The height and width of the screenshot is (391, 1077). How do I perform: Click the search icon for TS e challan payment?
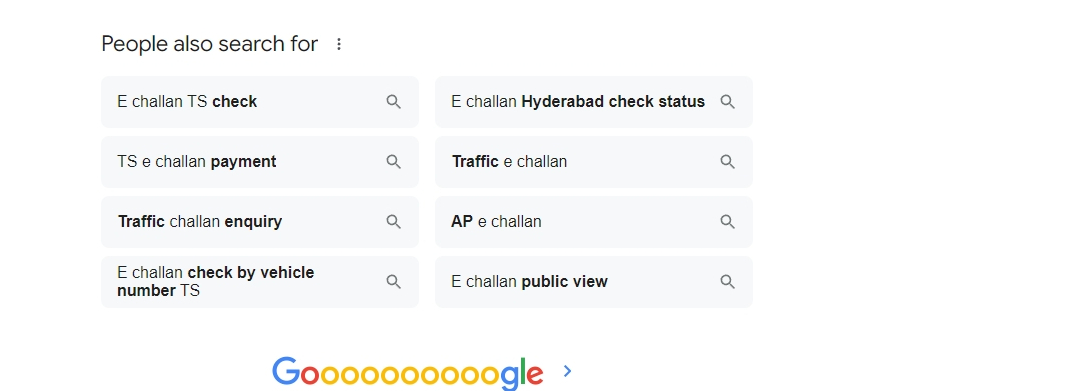click(394, 161)
